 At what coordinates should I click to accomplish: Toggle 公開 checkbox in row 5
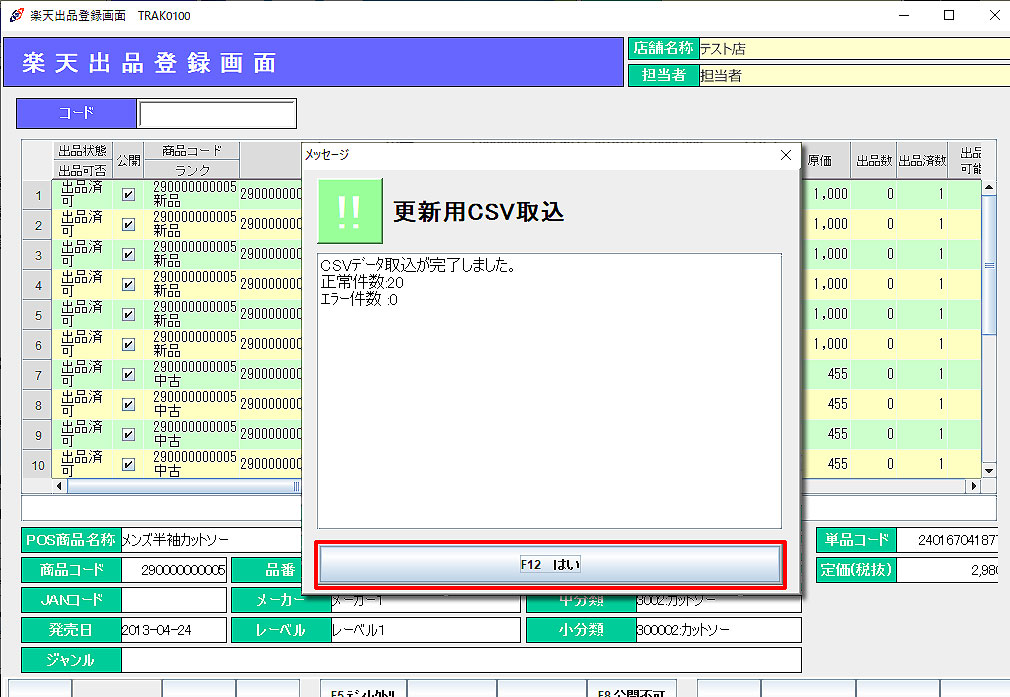(128, 315)
